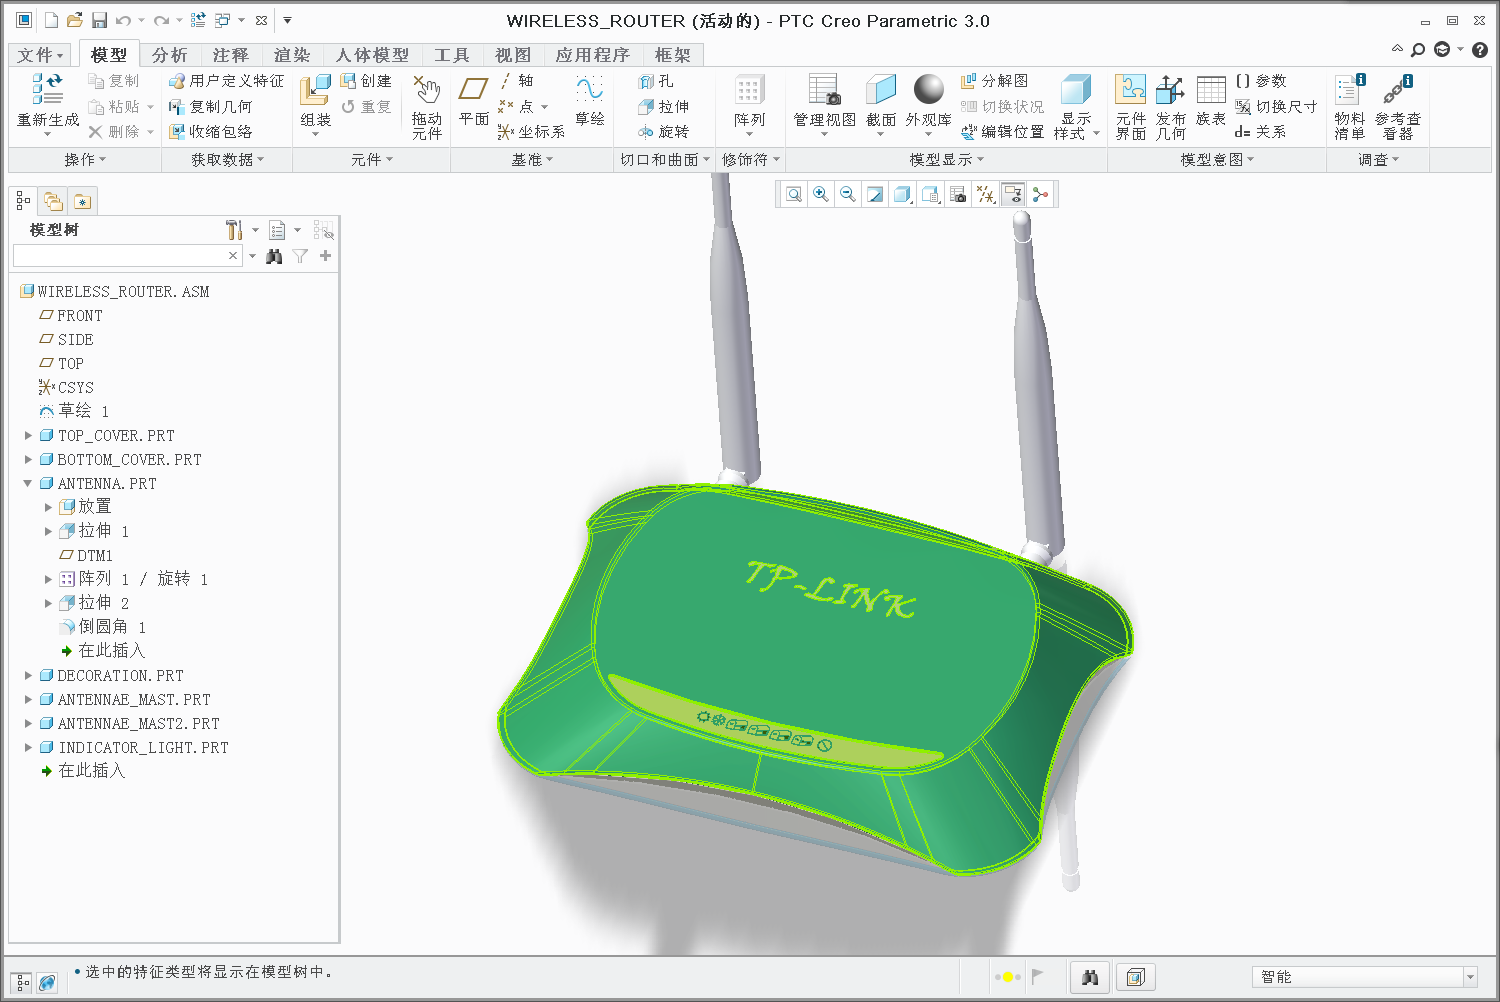Toggle spin center display
This screenshot has width=1500, height=1002.
pyautogui.click(x=1041, y=194)
